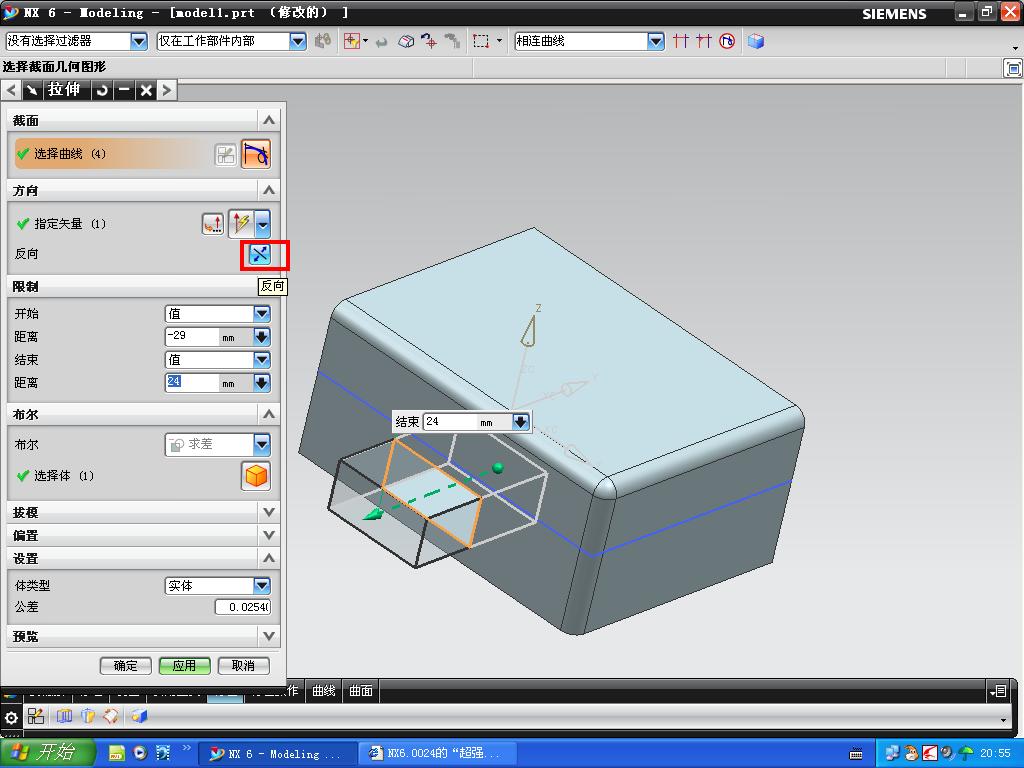The image size is (1024, 768).
Task: Click the previous arrow on 拉伸 title bar
Action: click(12, 90)
